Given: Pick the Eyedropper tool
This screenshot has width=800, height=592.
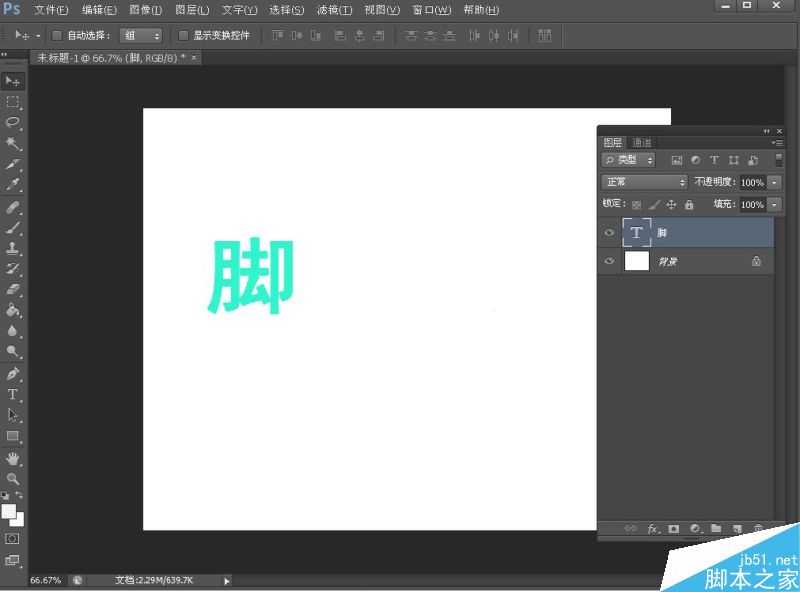Looking at the screenshot, I should (13, 182).
